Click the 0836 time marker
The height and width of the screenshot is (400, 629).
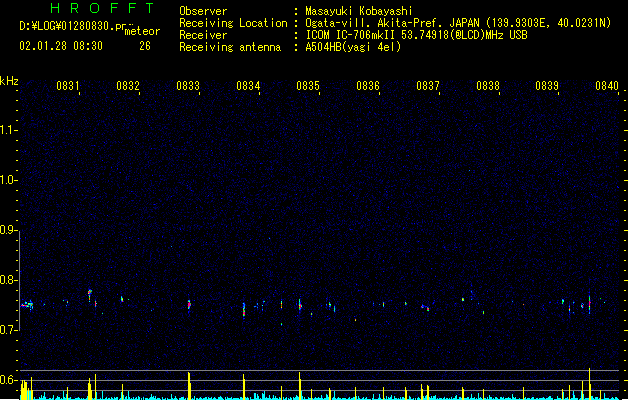click(x=368, y=85)
